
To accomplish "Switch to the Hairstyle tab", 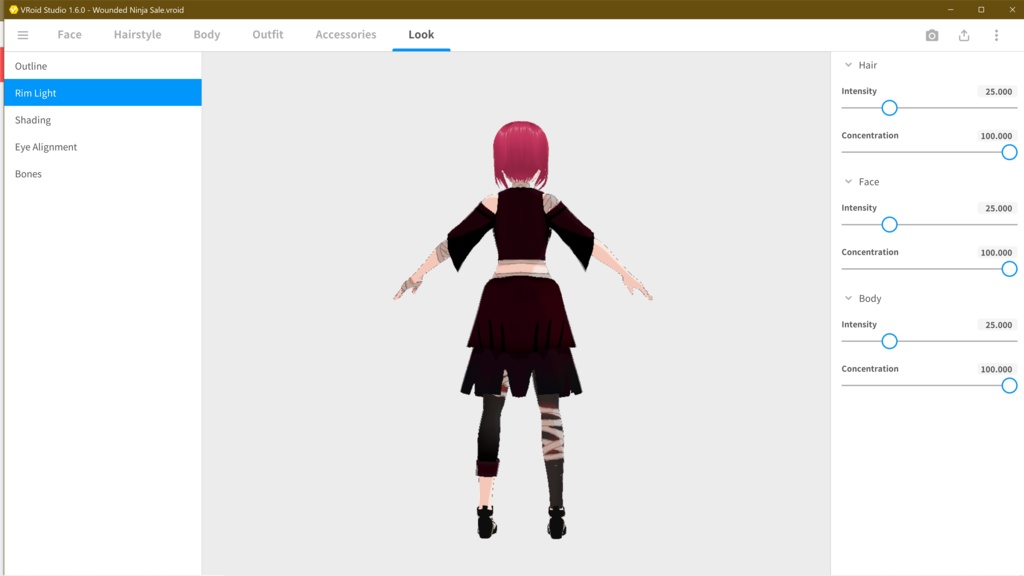I will 136,34.
